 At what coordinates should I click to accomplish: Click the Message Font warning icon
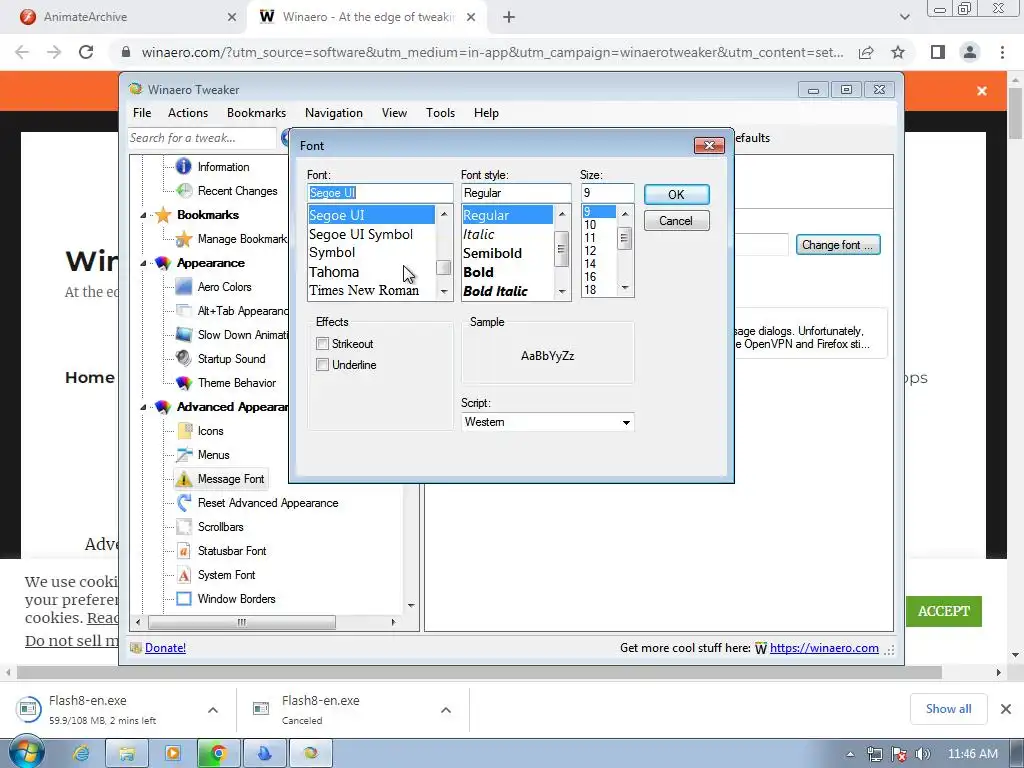[184, 479]
